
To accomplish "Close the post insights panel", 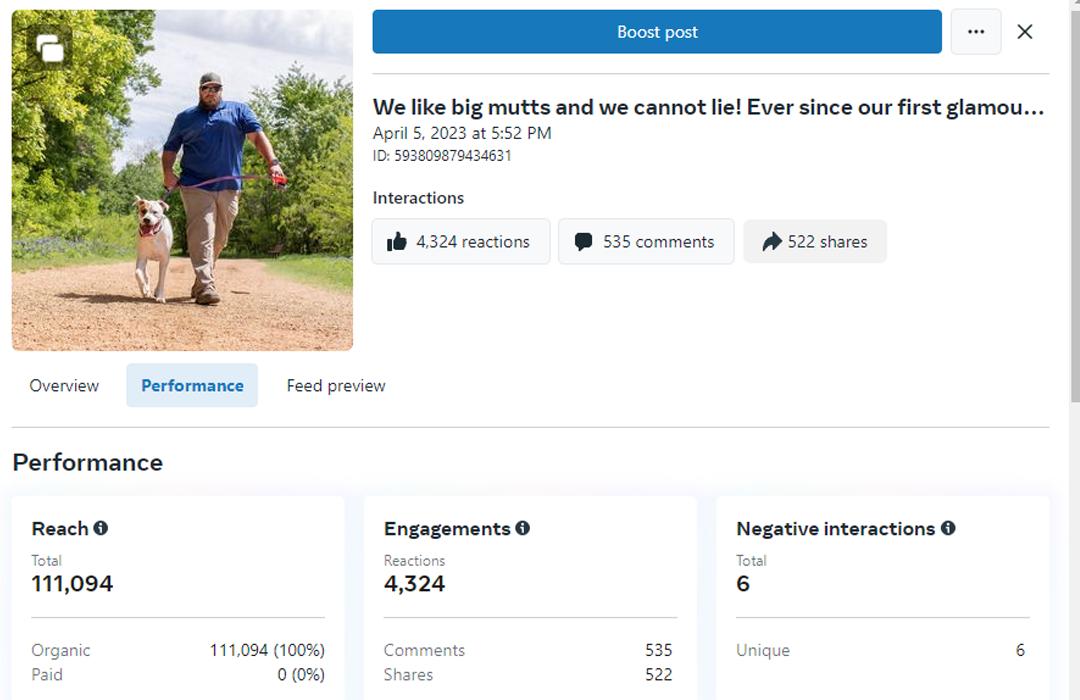I will (x=1025, y=32).
